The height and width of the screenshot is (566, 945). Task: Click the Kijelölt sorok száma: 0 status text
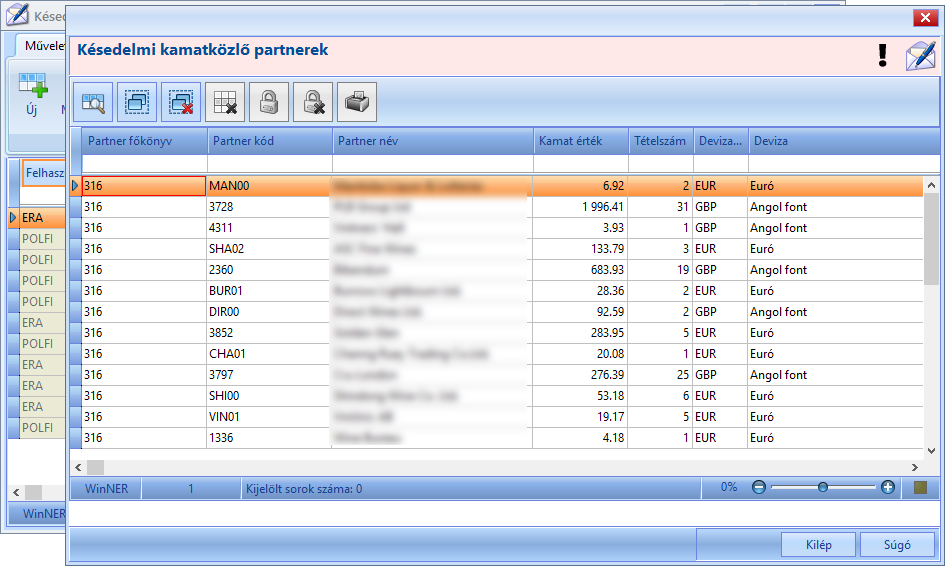(x=304, y=489)
